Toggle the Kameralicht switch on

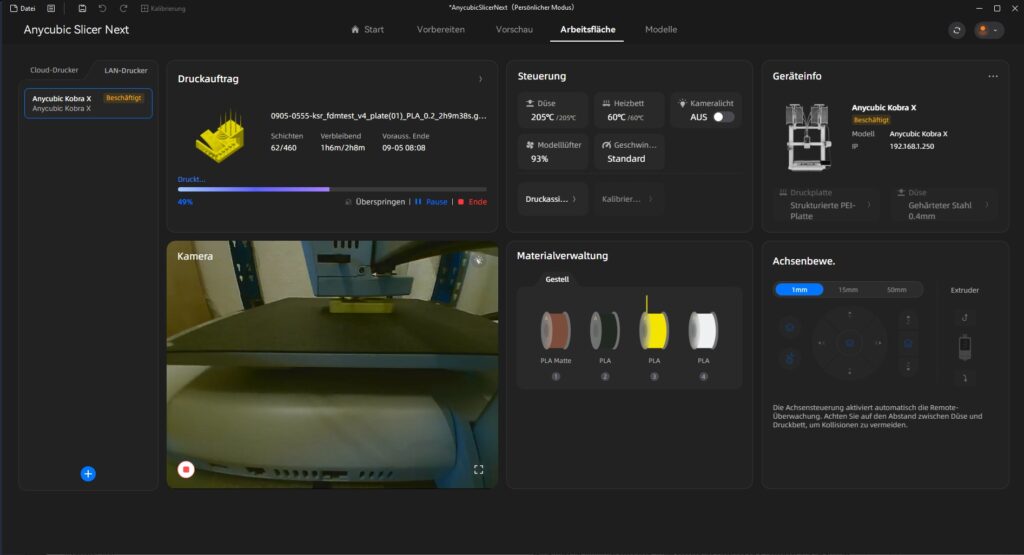(x=723, y=117)
